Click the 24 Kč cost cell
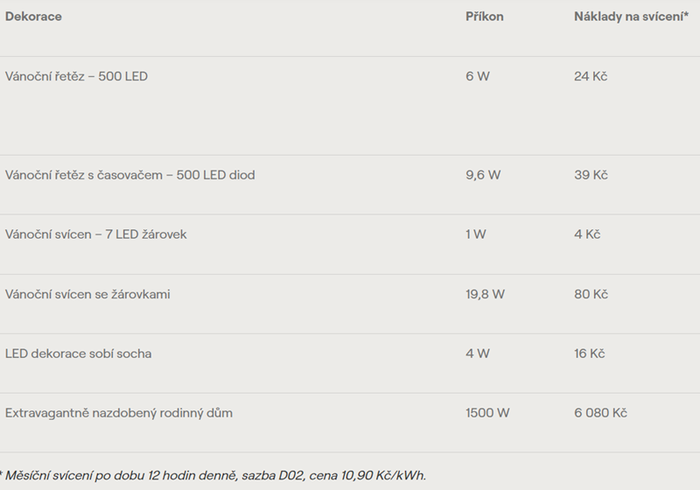 tap(590, 76)
